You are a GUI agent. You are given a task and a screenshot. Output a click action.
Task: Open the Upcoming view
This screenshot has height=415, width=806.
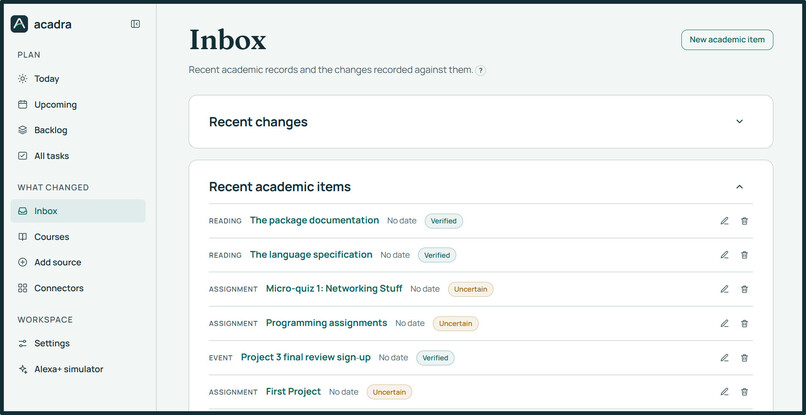(78, 104)
